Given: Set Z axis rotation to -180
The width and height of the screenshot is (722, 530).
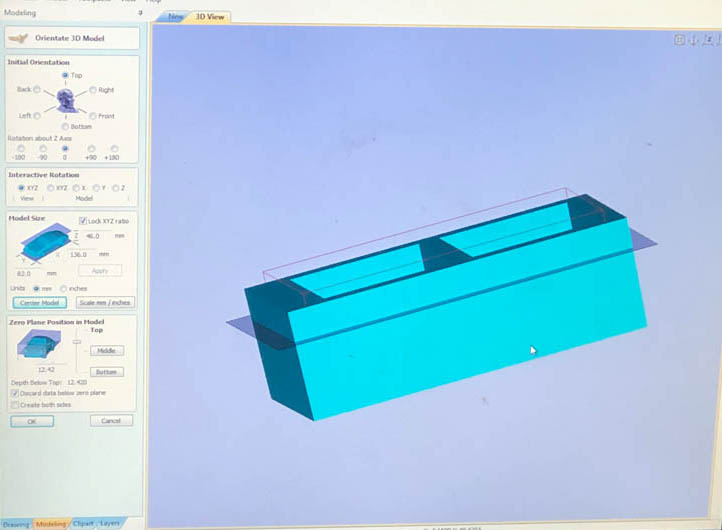Looking at the screenshot, I should click(x=21, y=149).
